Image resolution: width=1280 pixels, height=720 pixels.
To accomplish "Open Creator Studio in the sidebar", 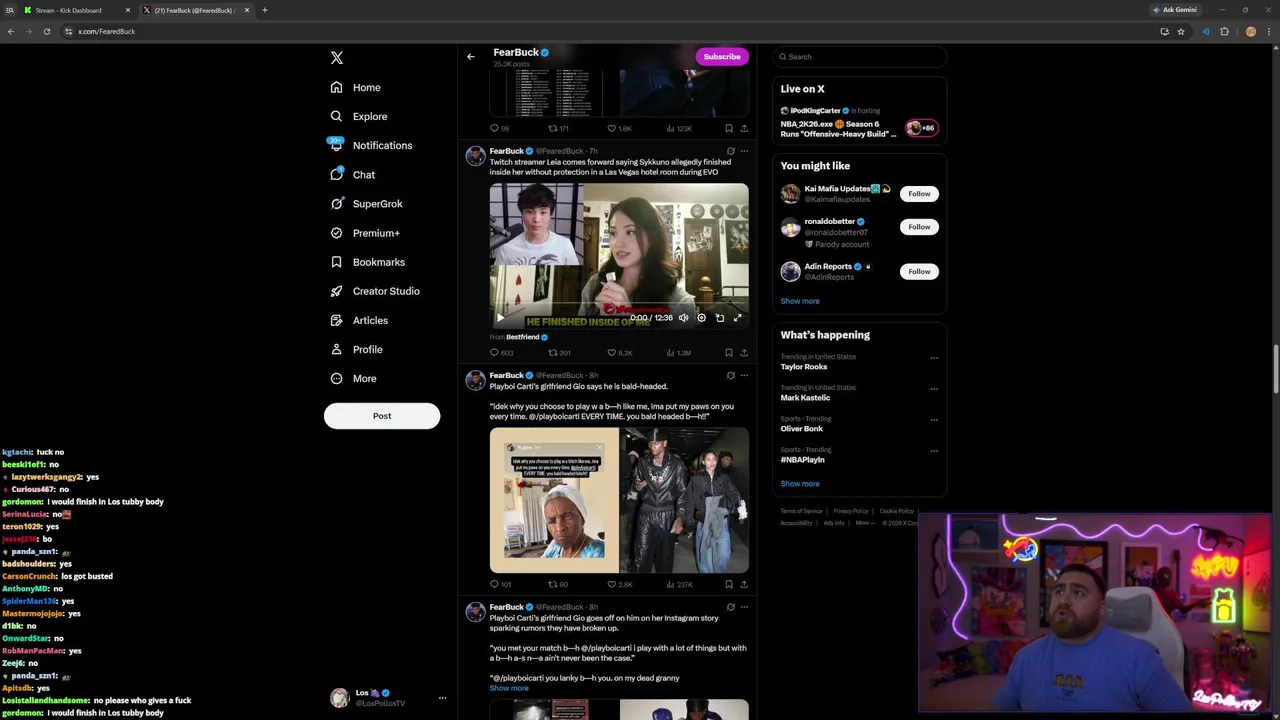I will click(375, 291).
